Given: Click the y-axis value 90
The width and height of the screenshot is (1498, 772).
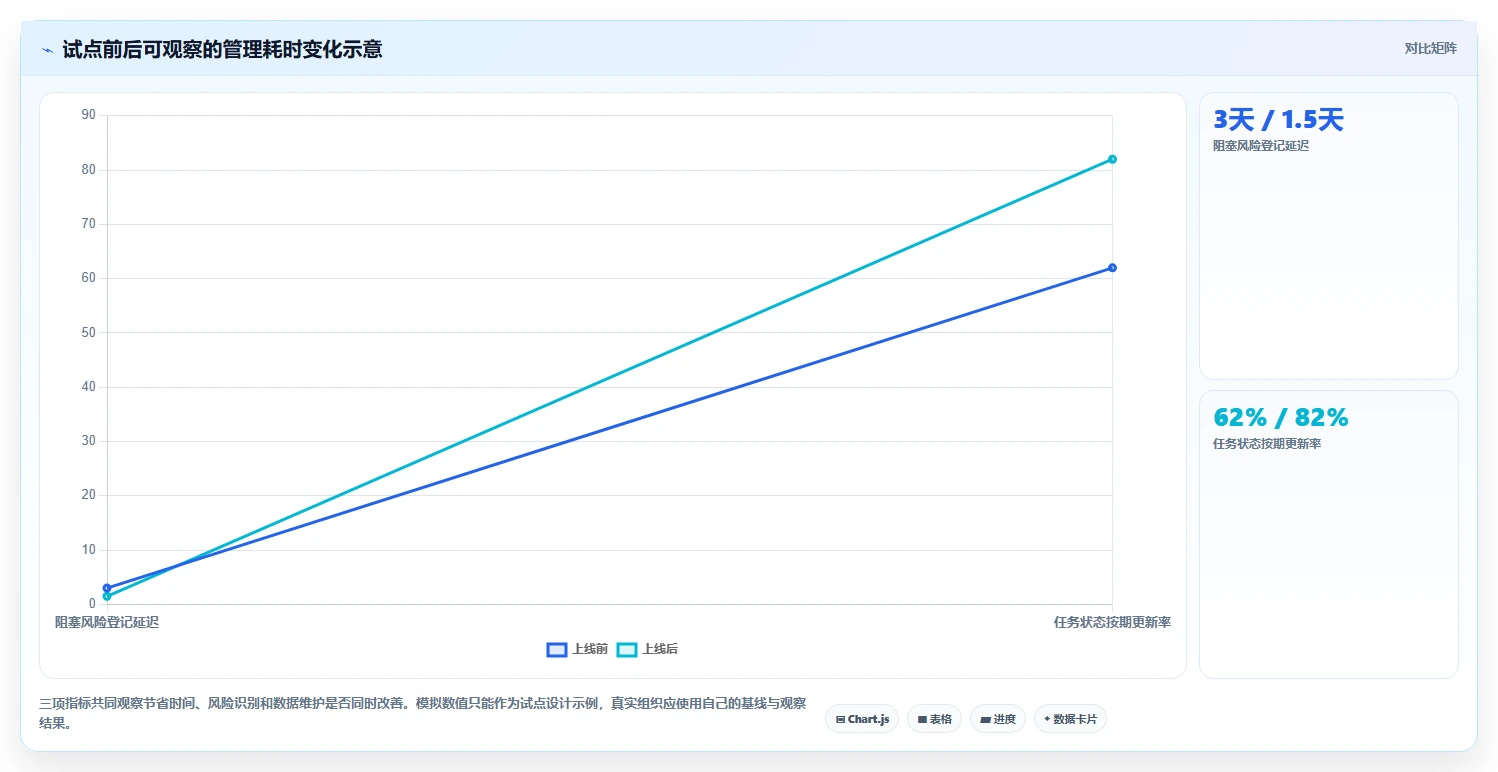Looking at the screenshot, I should (x=89, y=115).
